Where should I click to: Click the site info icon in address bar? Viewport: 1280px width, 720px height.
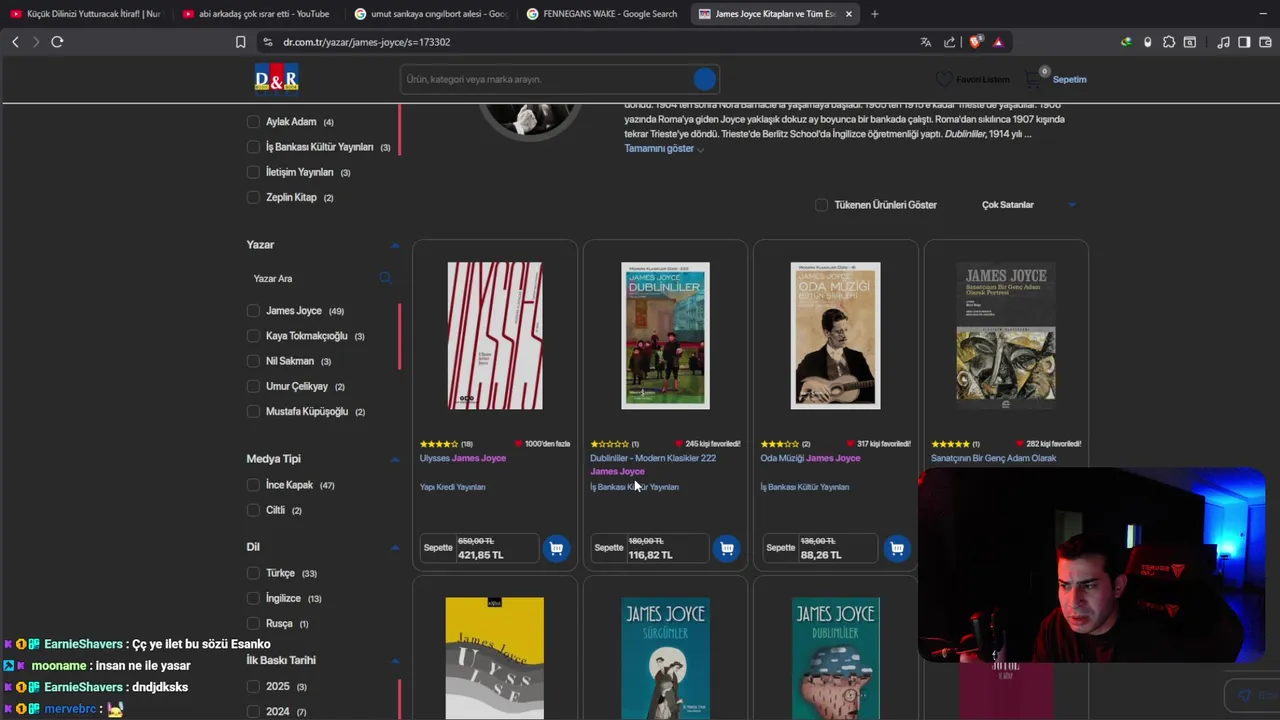[x=267, y=42]
